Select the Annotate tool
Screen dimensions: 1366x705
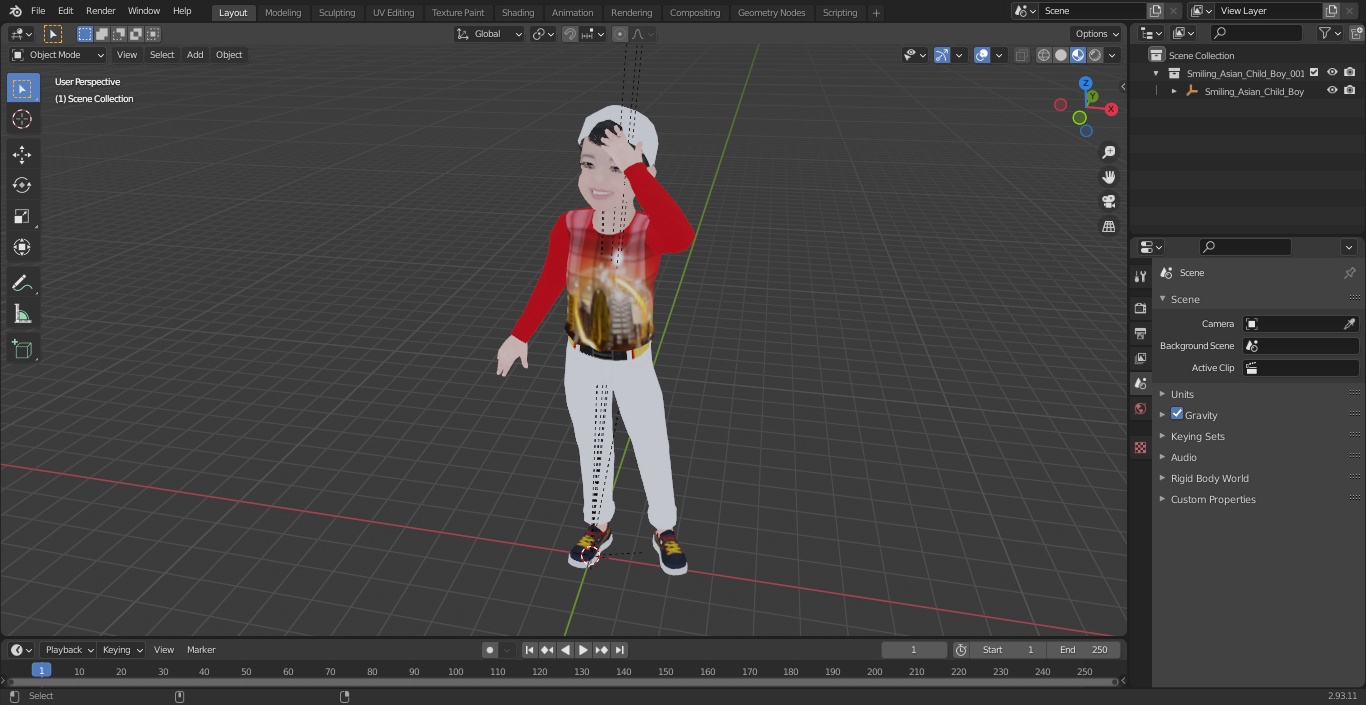(x=22, y=283)
